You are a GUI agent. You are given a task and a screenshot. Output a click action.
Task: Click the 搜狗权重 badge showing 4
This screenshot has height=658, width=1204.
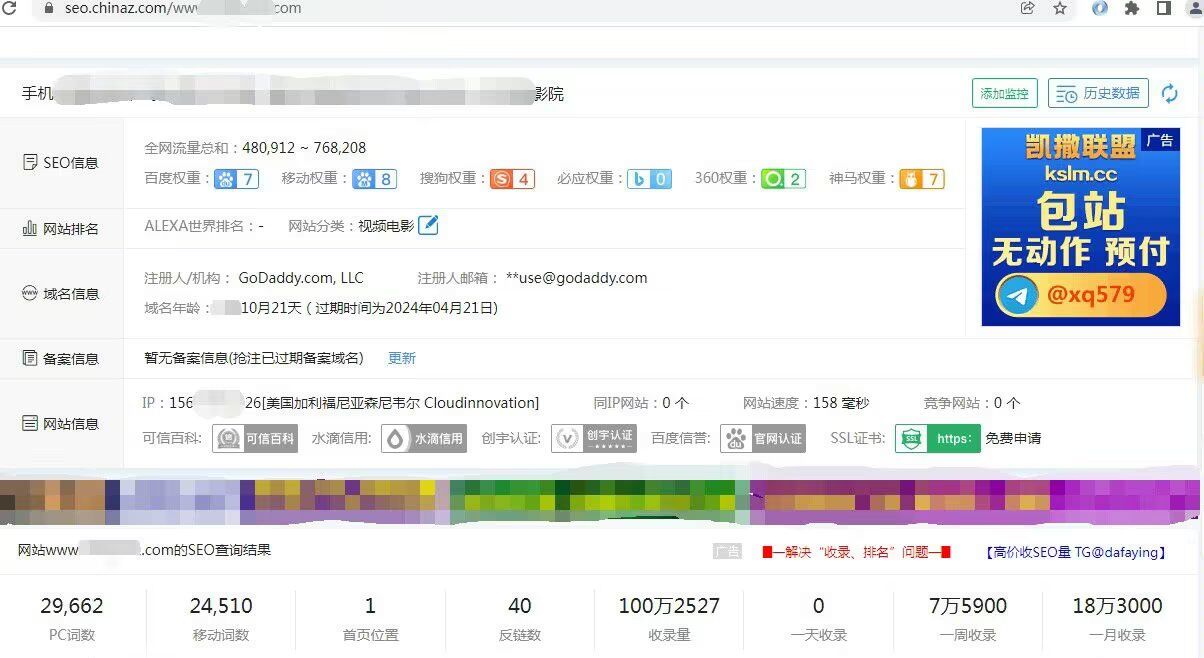[x=512, y=179]
